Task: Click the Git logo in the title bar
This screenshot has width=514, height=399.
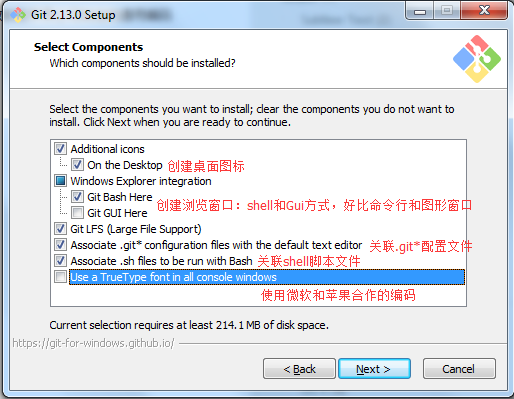Action: [18, 15]
